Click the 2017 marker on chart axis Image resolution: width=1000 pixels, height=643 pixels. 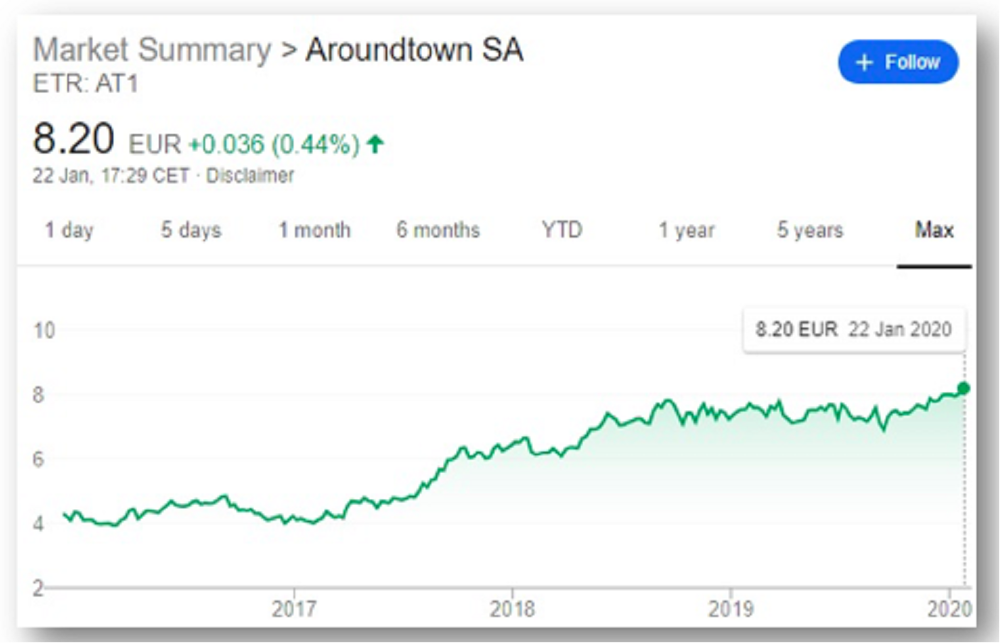pos(293,609)
